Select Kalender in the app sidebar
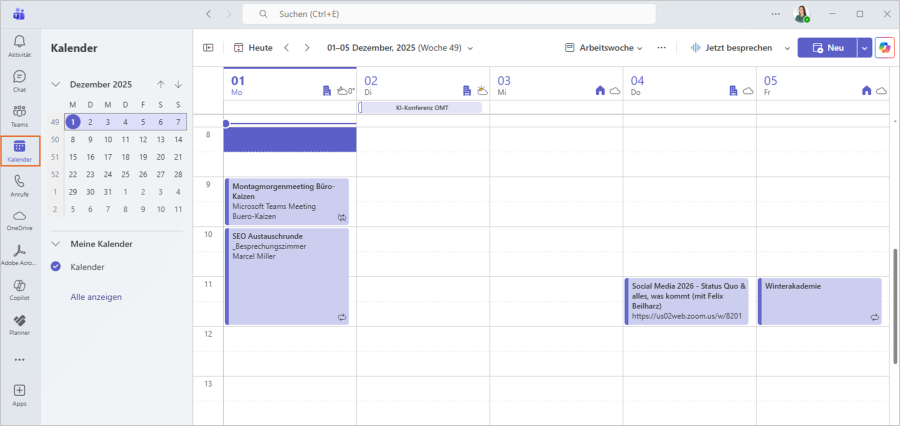This screenshot has width=900, height=426. click(x=20, y=150)
